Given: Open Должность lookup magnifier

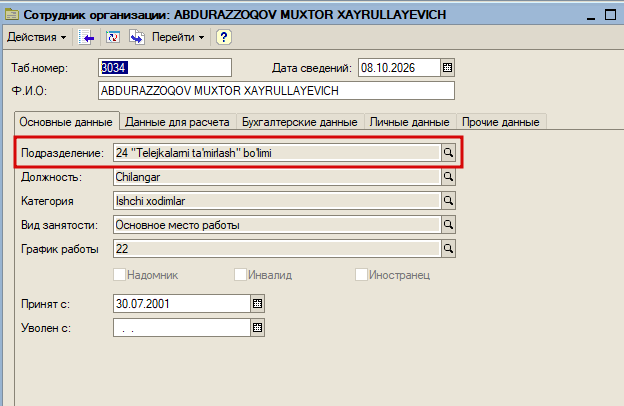Looking at the screenshot, I should pos(448,176).
